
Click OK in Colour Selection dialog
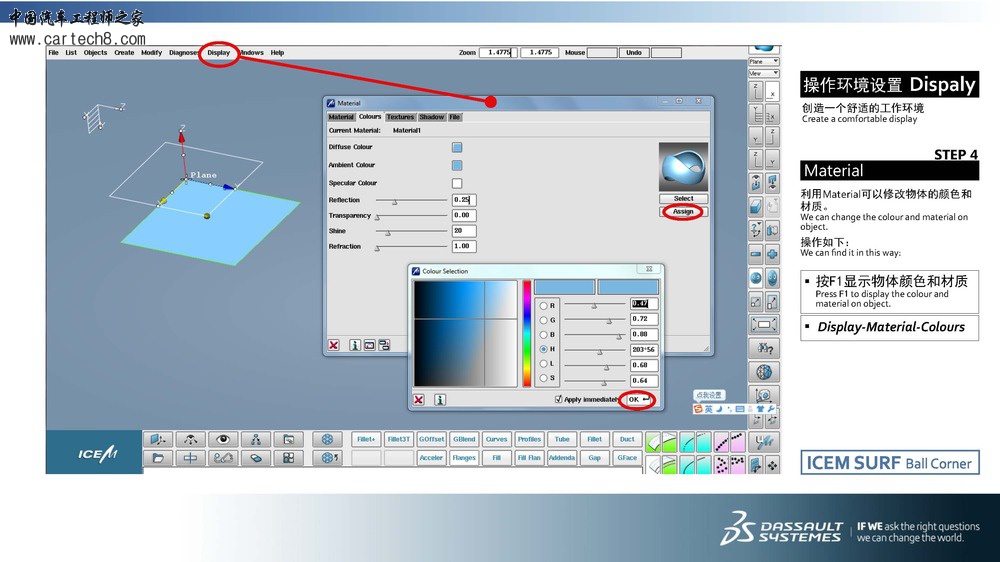pyautogui.click(x=638, y=399)
